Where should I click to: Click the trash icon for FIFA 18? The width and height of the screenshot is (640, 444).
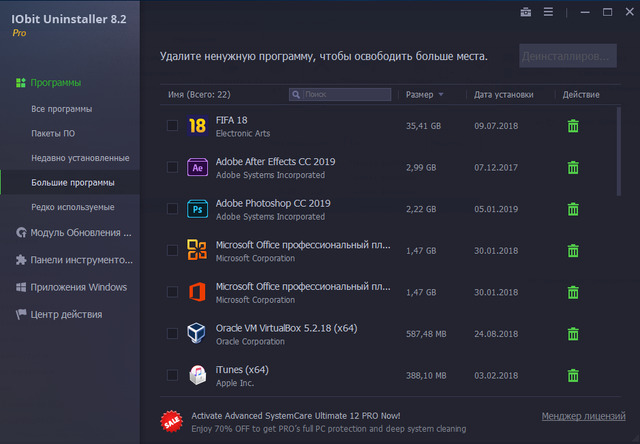[573, 126]
